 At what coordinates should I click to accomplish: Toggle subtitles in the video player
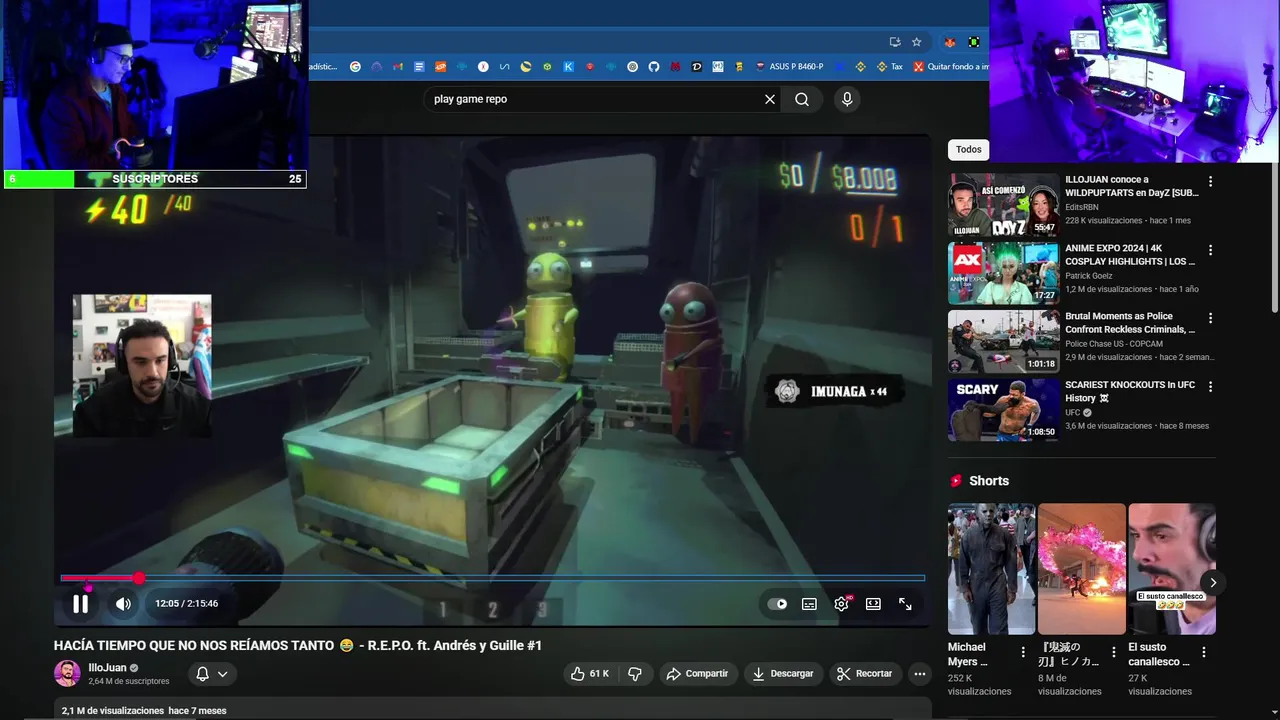point(809,604)
